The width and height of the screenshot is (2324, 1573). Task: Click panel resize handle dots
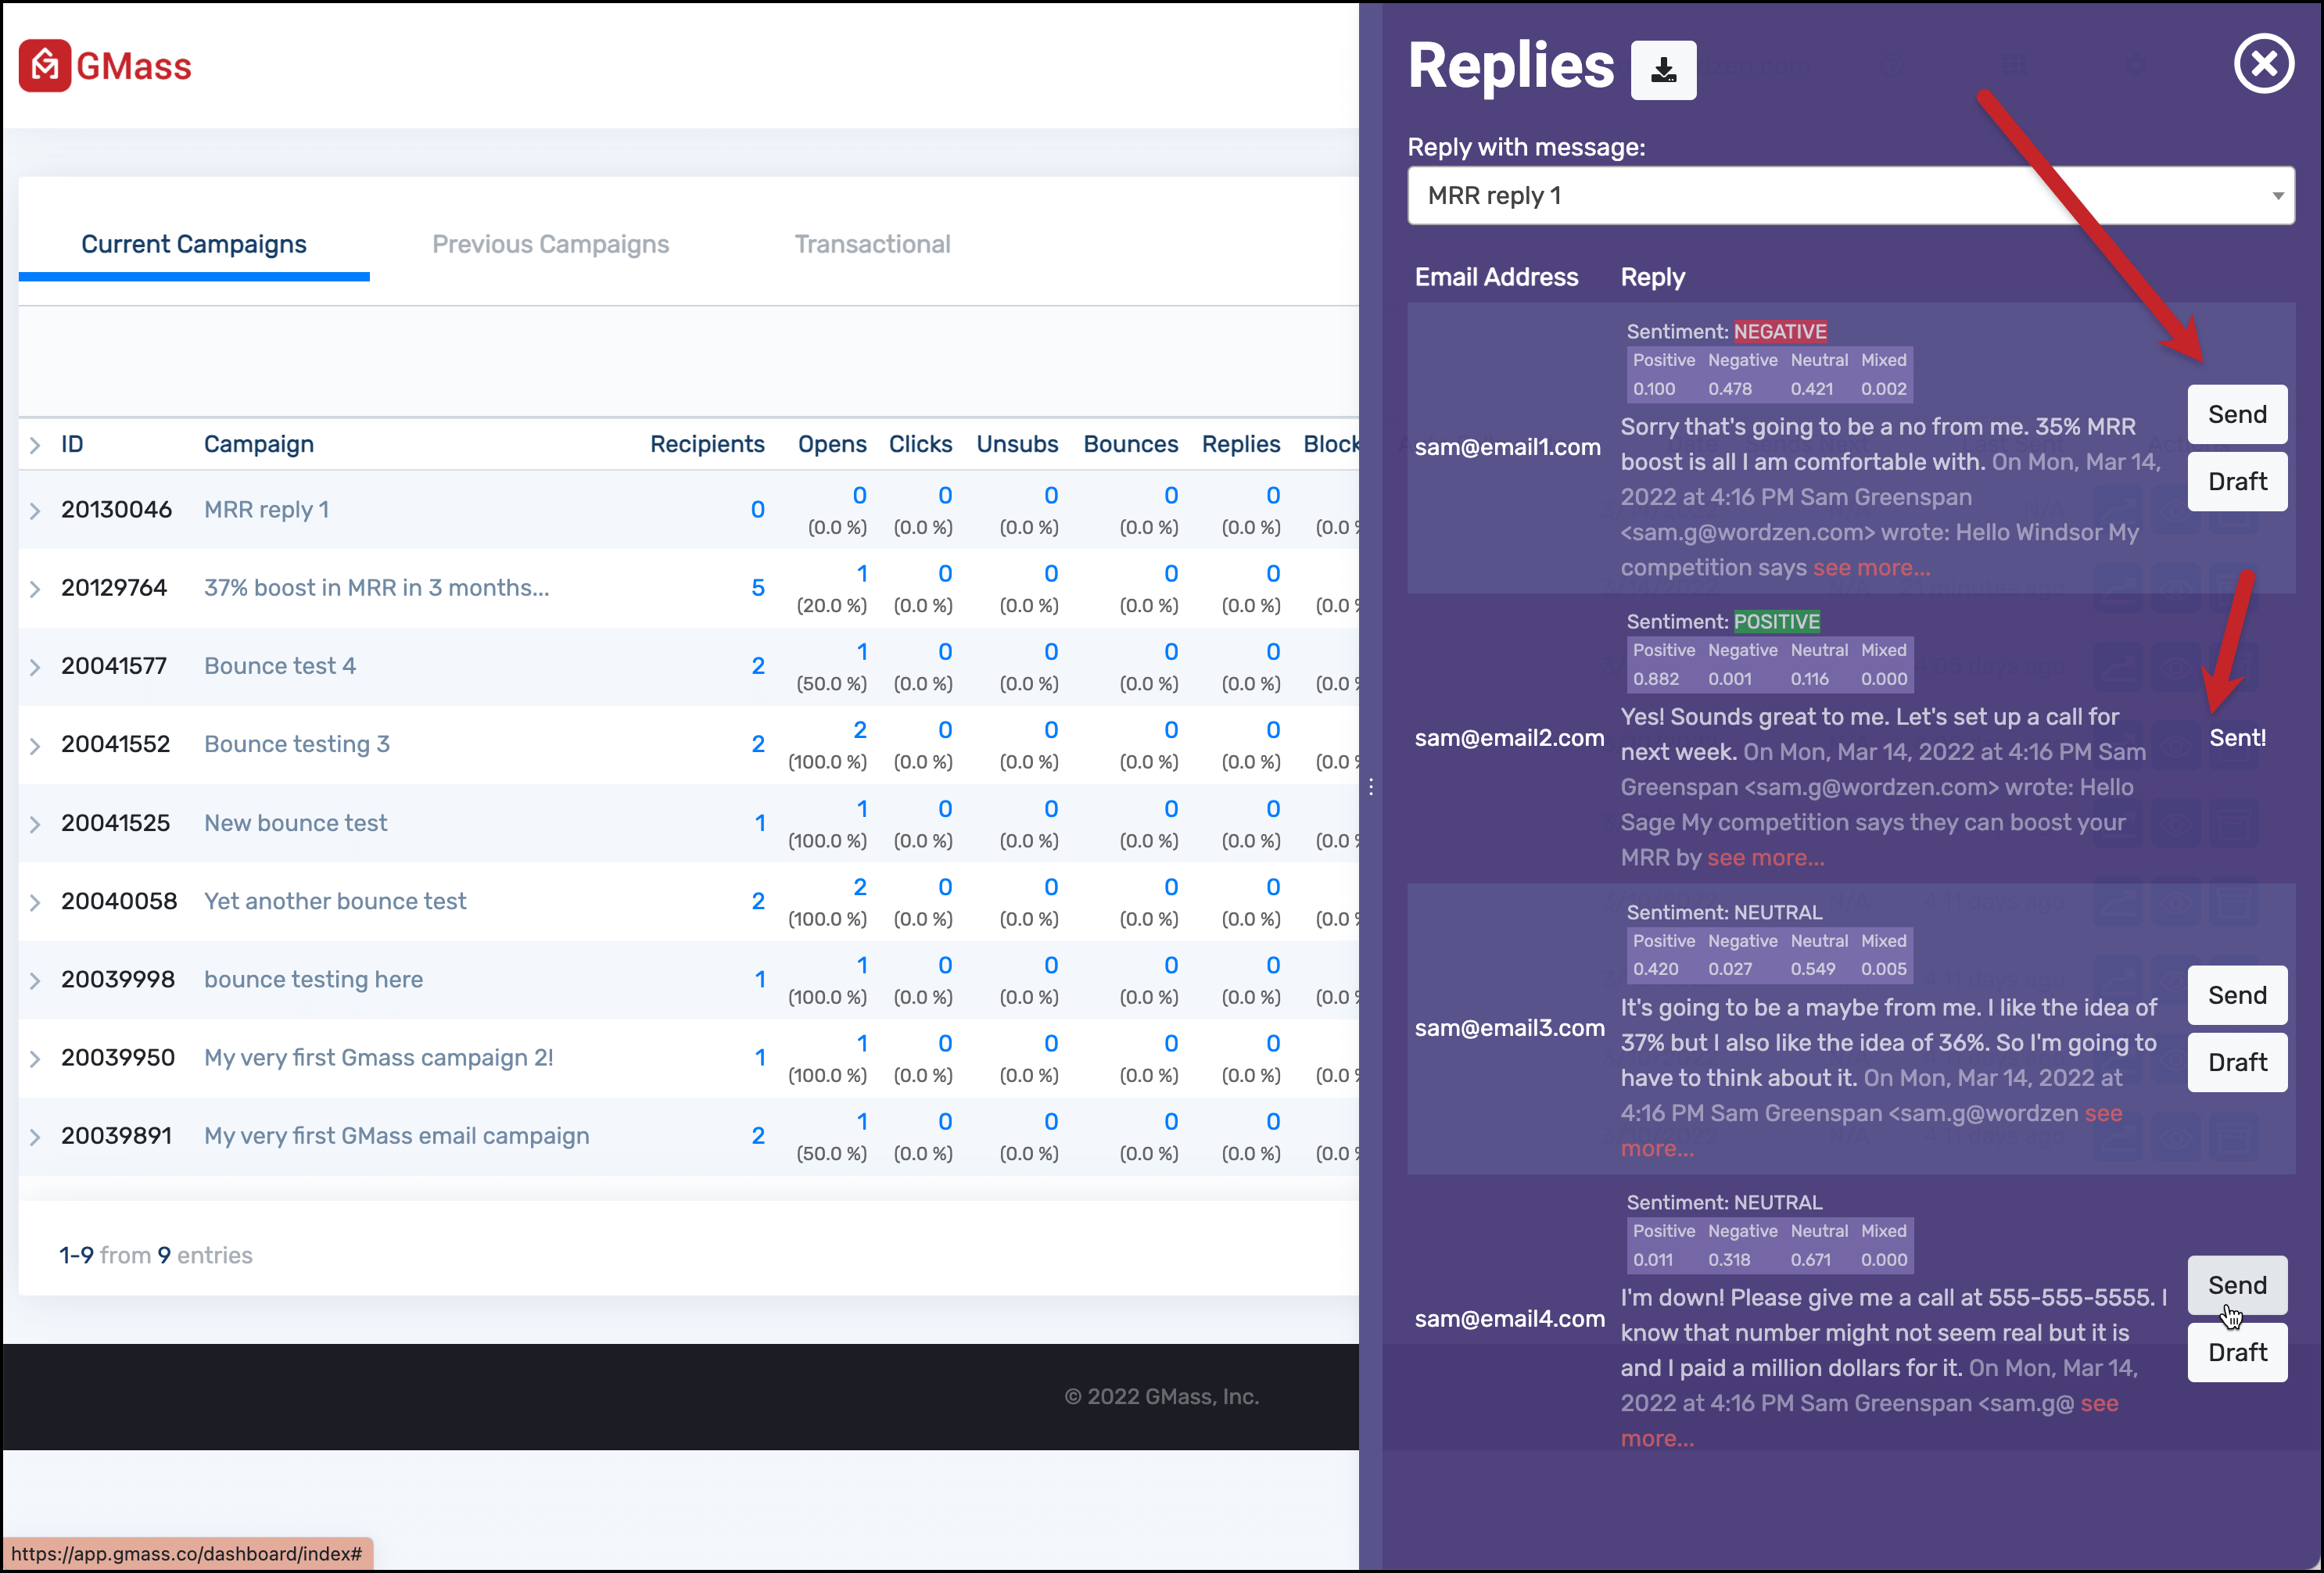tap(1371, 787)
